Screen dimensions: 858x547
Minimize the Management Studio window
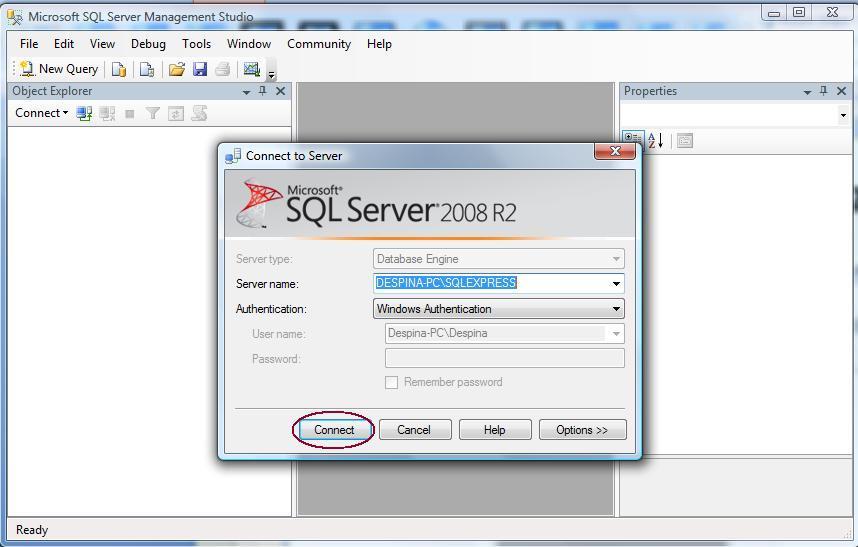coord(774,13)
